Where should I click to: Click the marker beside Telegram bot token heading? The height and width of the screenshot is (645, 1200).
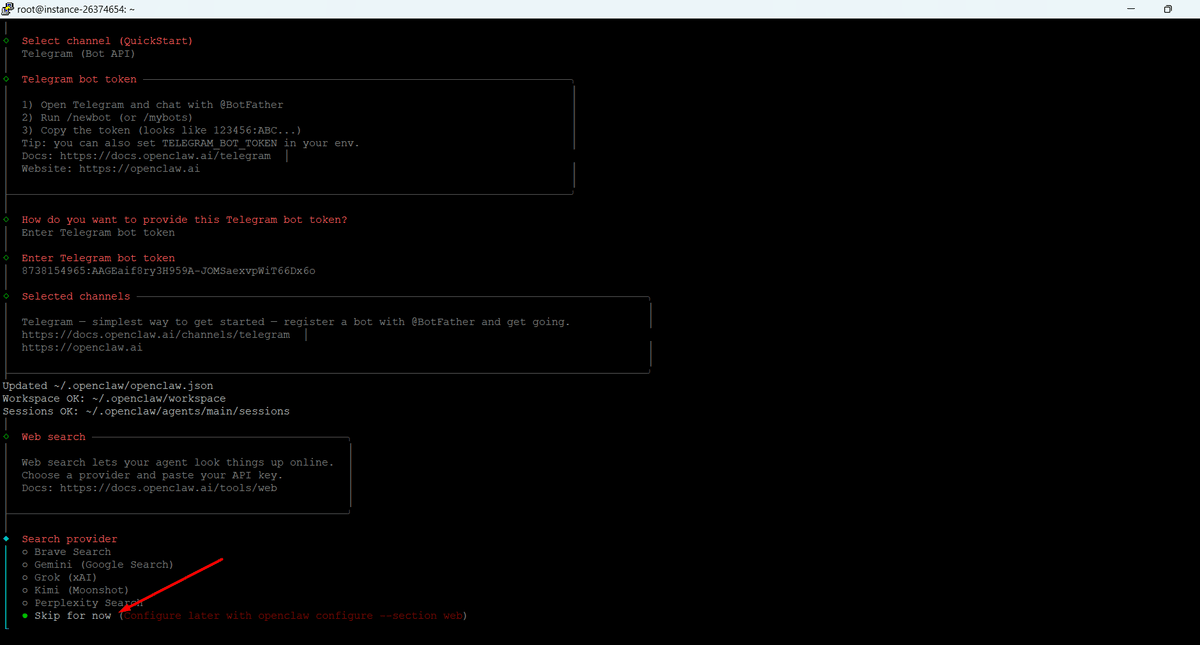(x=7, y=79)
